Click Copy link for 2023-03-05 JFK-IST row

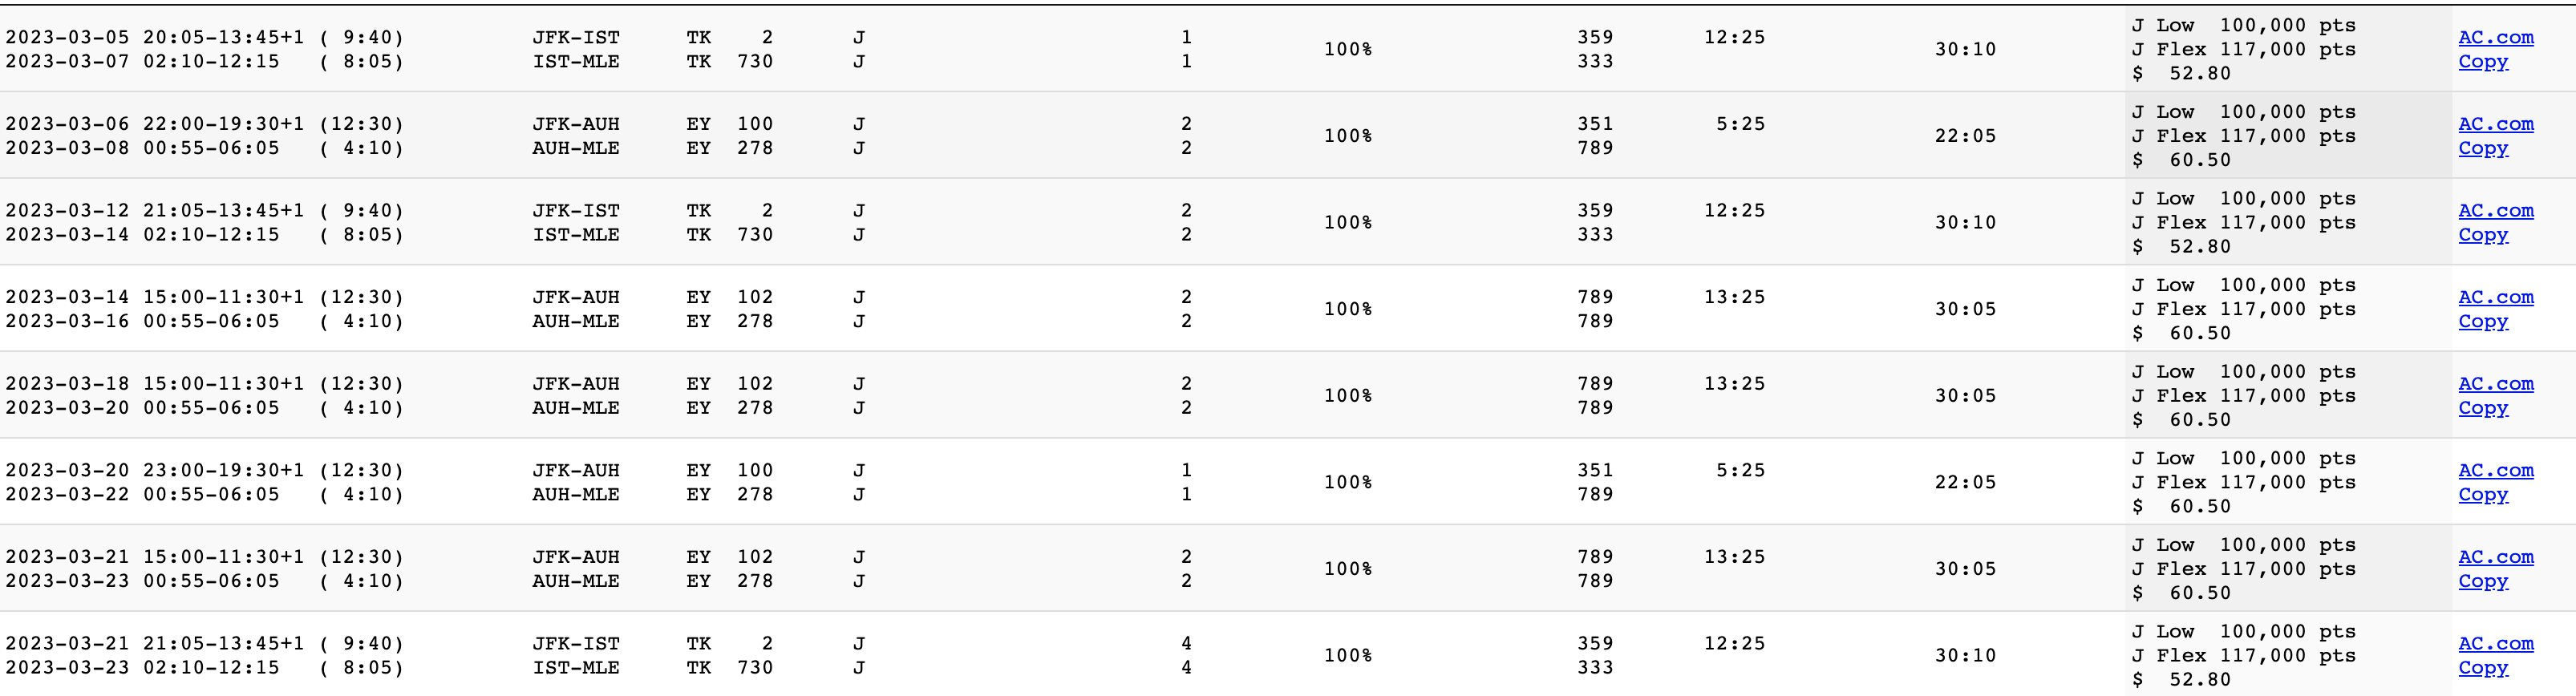2483,61
